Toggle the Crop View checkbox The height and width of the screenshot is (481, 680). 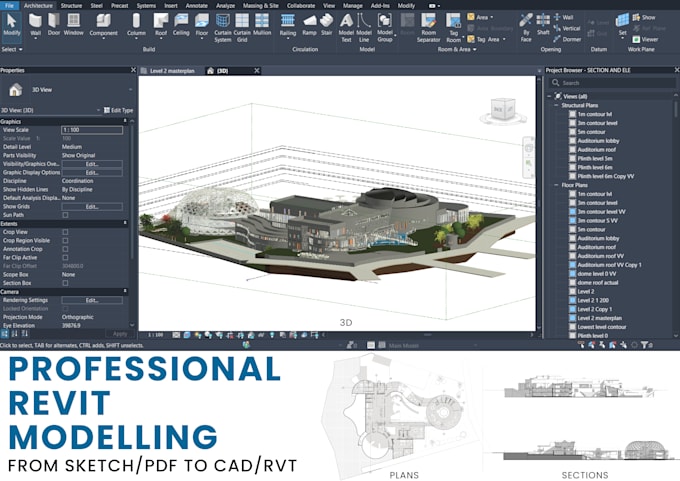point(65,232)
